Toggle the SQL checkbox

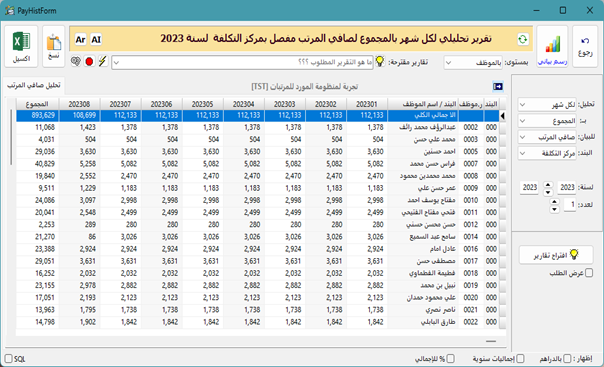tap(8, 359)
